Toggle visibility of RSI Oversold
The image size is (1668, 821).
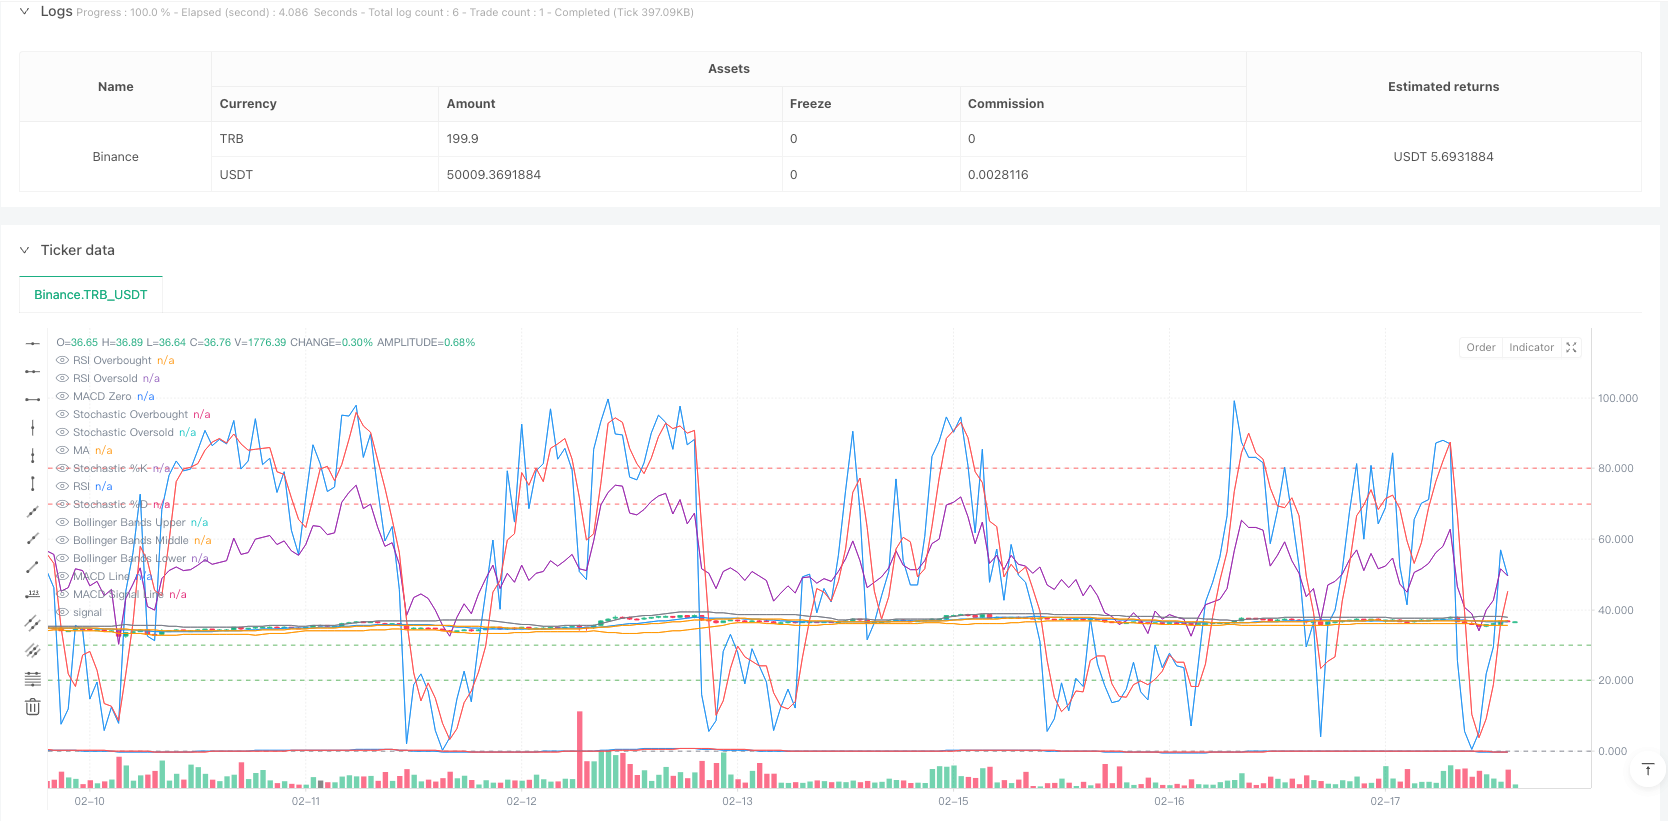point(62,378)
